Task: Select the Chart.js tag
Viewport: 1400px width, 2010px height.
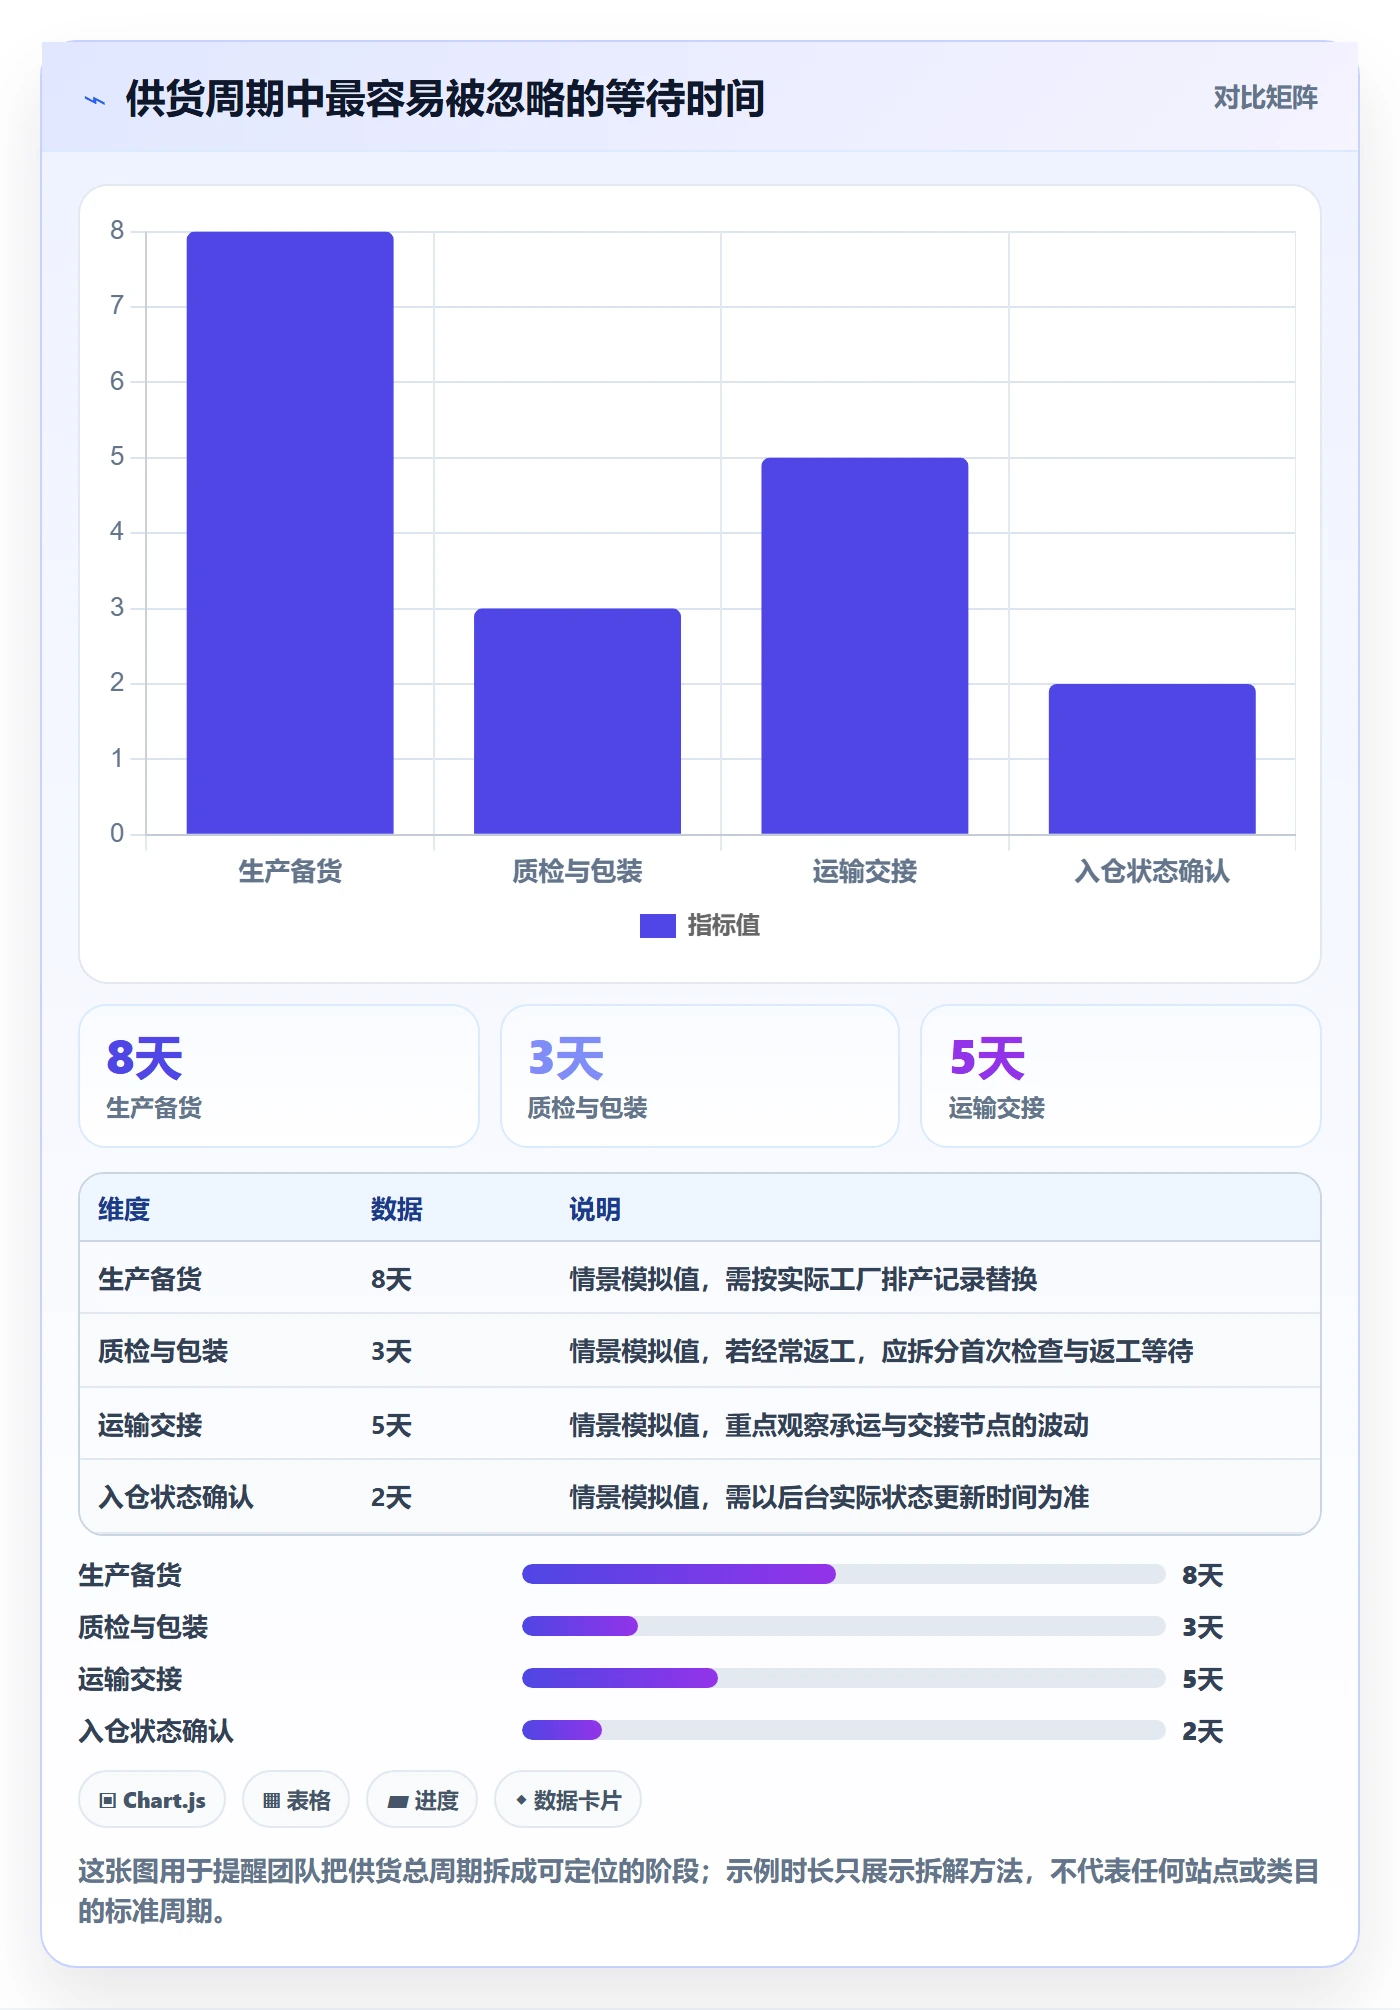Action: click(x=152, y=1800)
